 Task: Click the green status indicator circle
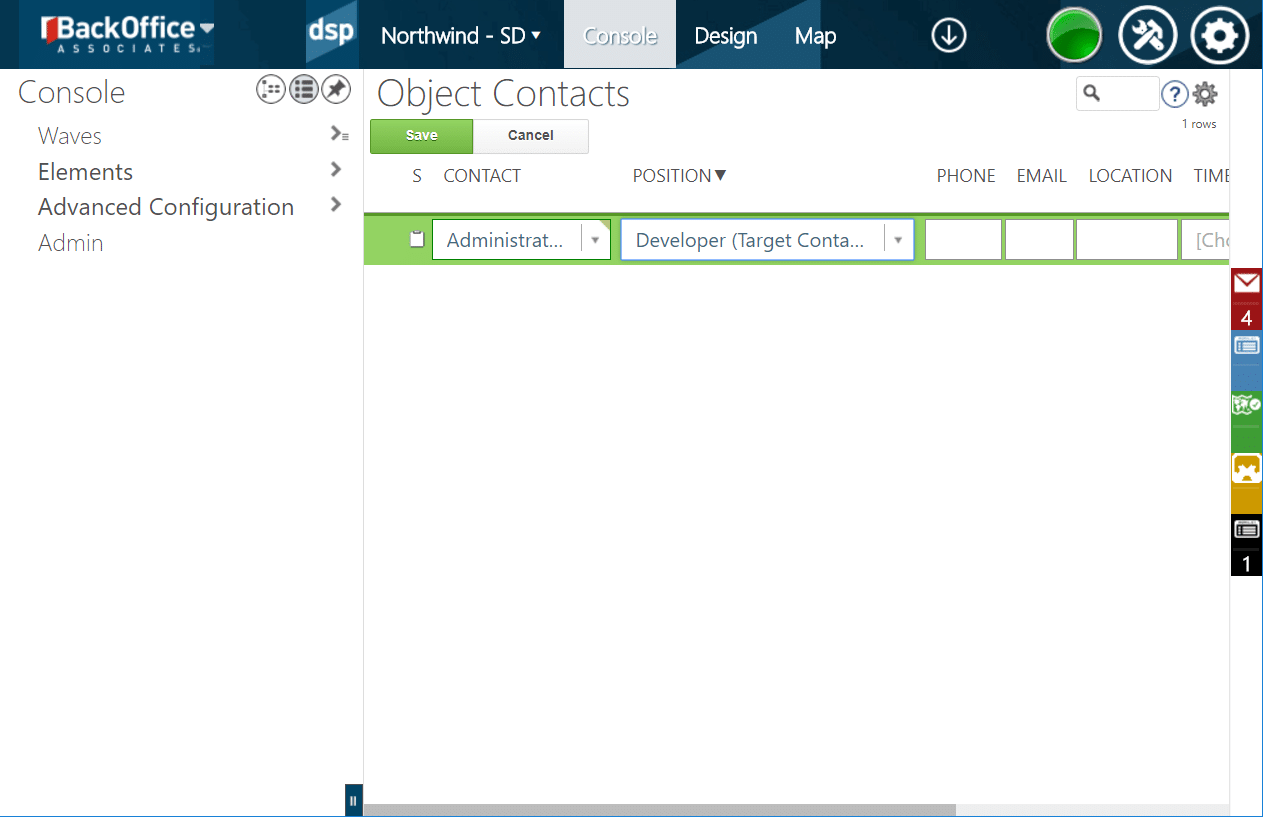[1074, 36]
